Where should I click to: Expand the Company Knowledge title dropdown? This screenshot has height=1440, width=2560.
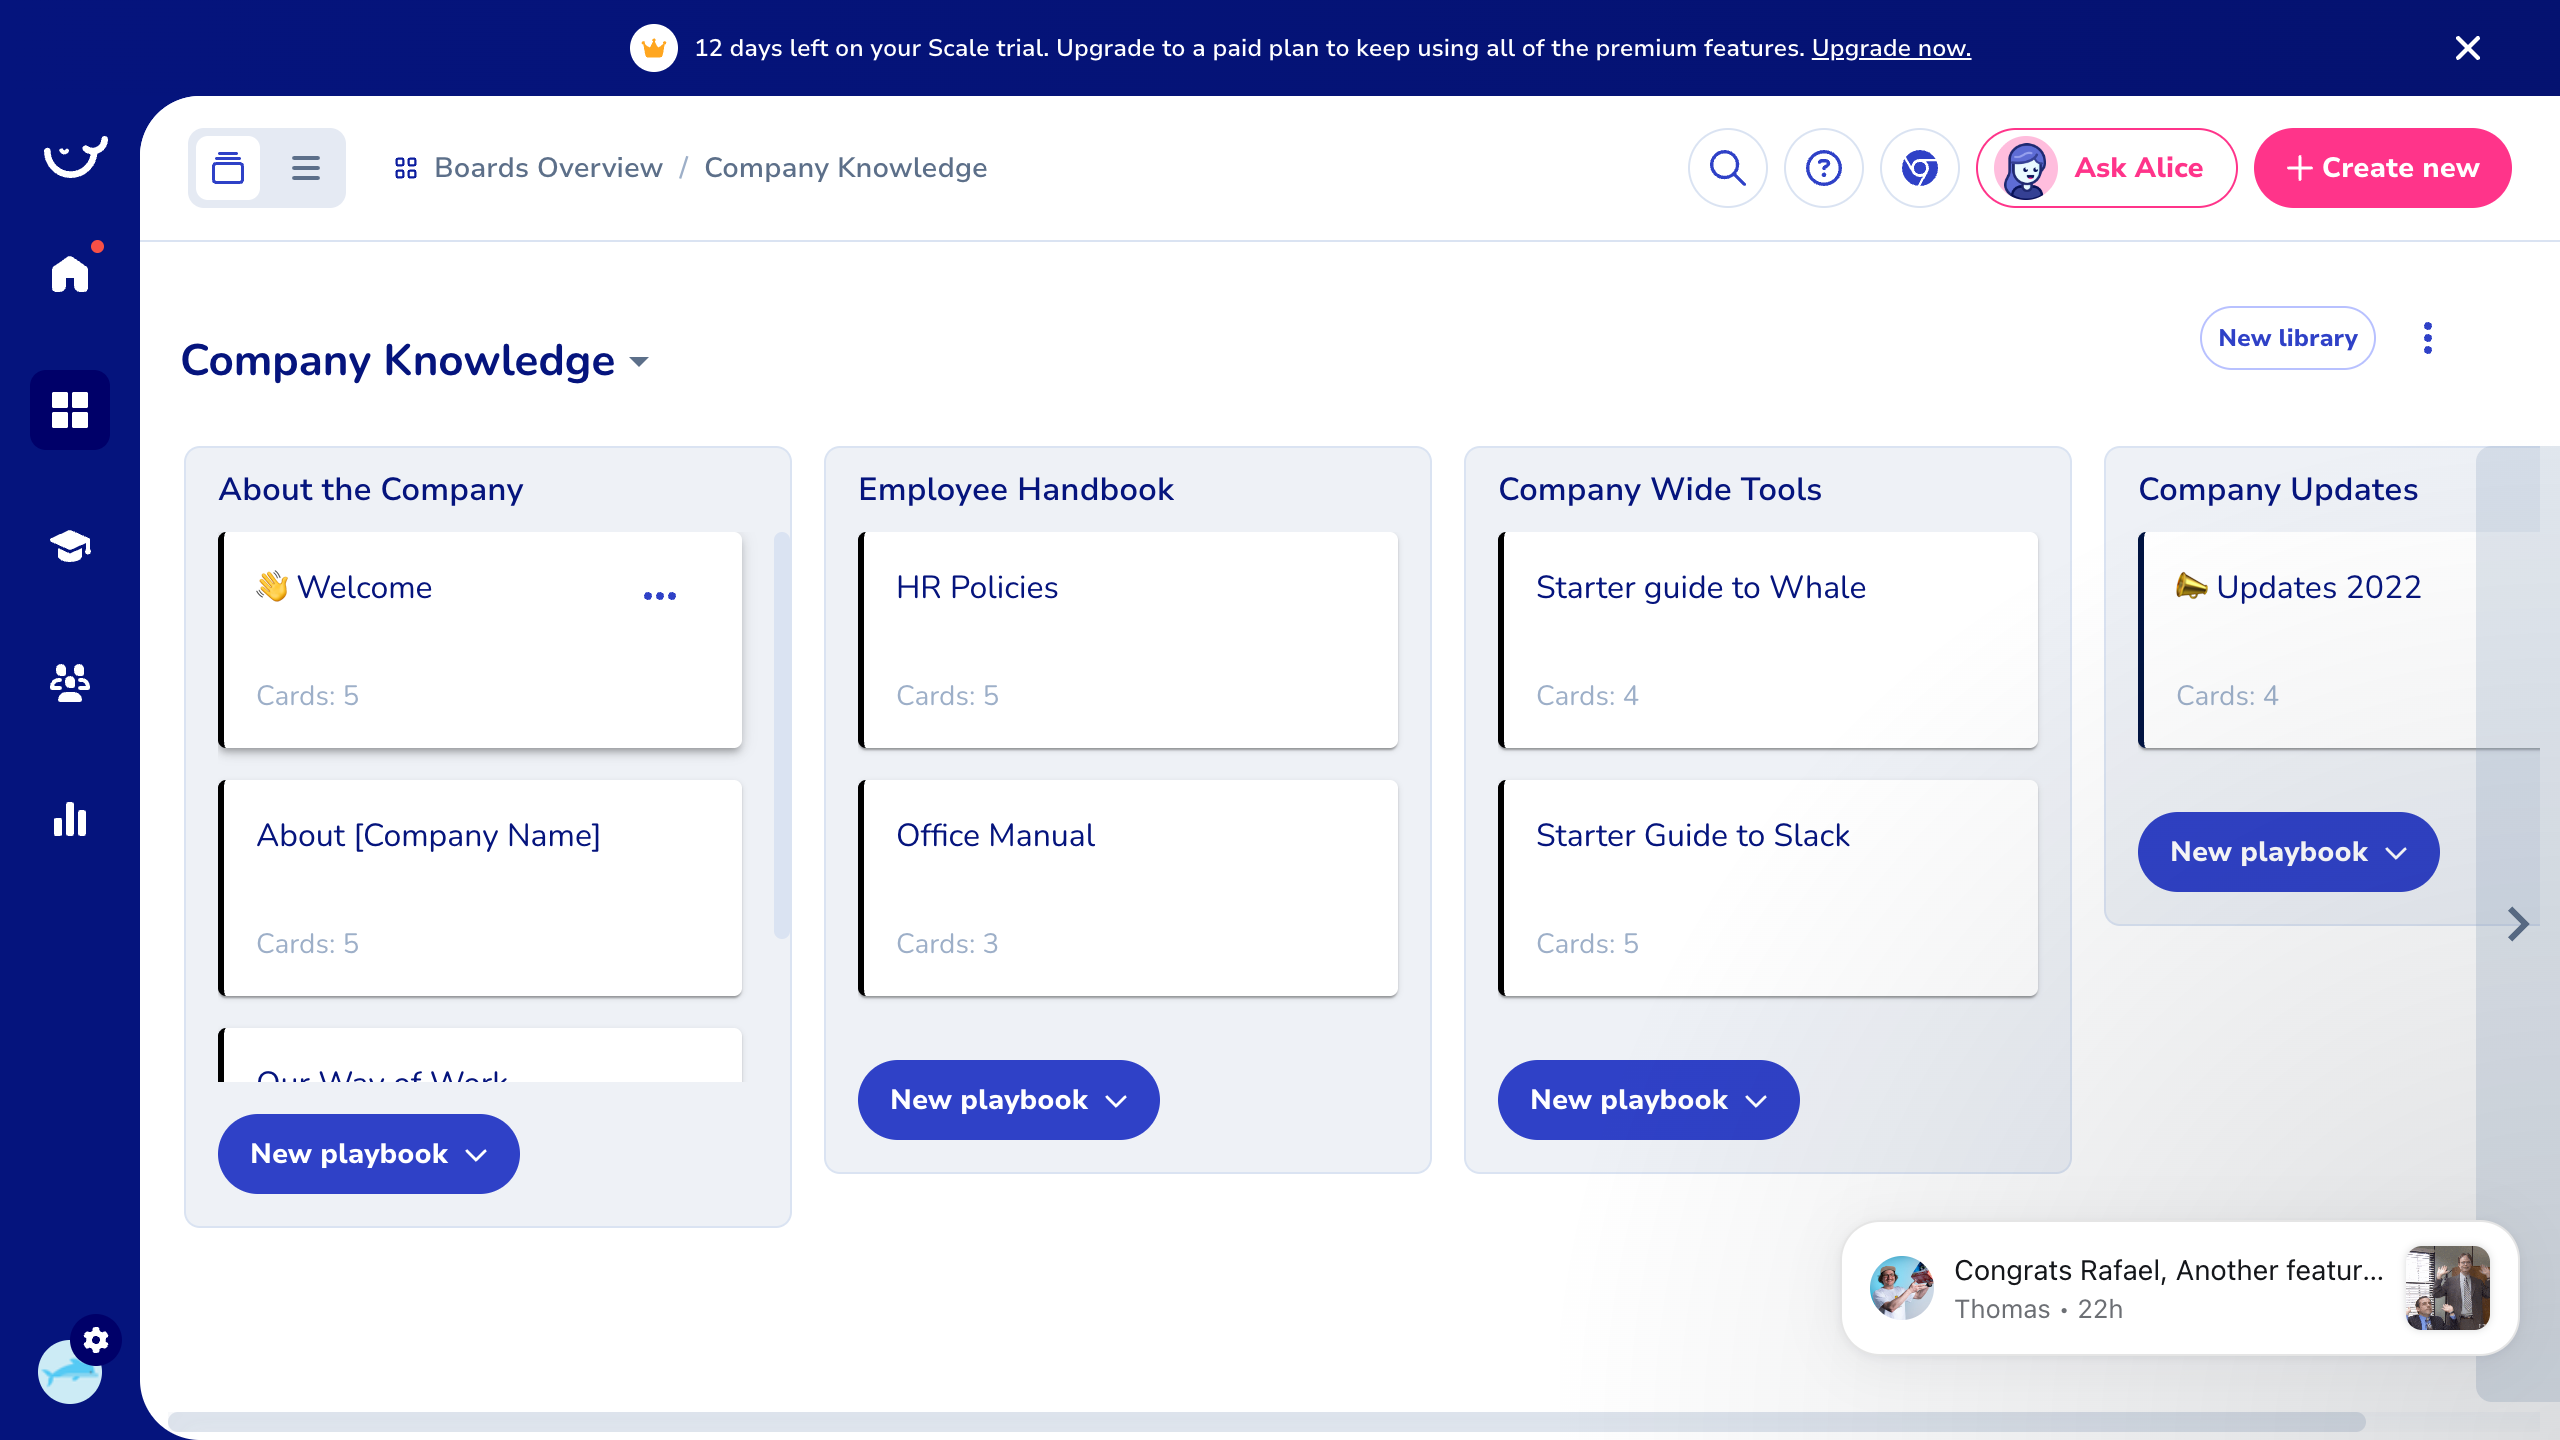(x=639, y=362)
